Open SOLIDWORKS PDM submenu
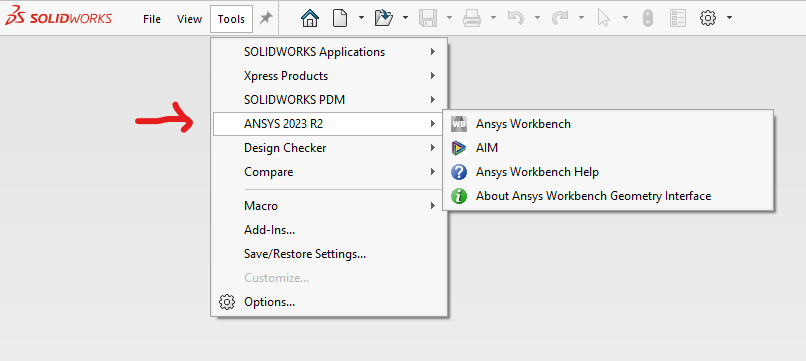806x361 pixels. pyautogui.click(x=329, y=100)
